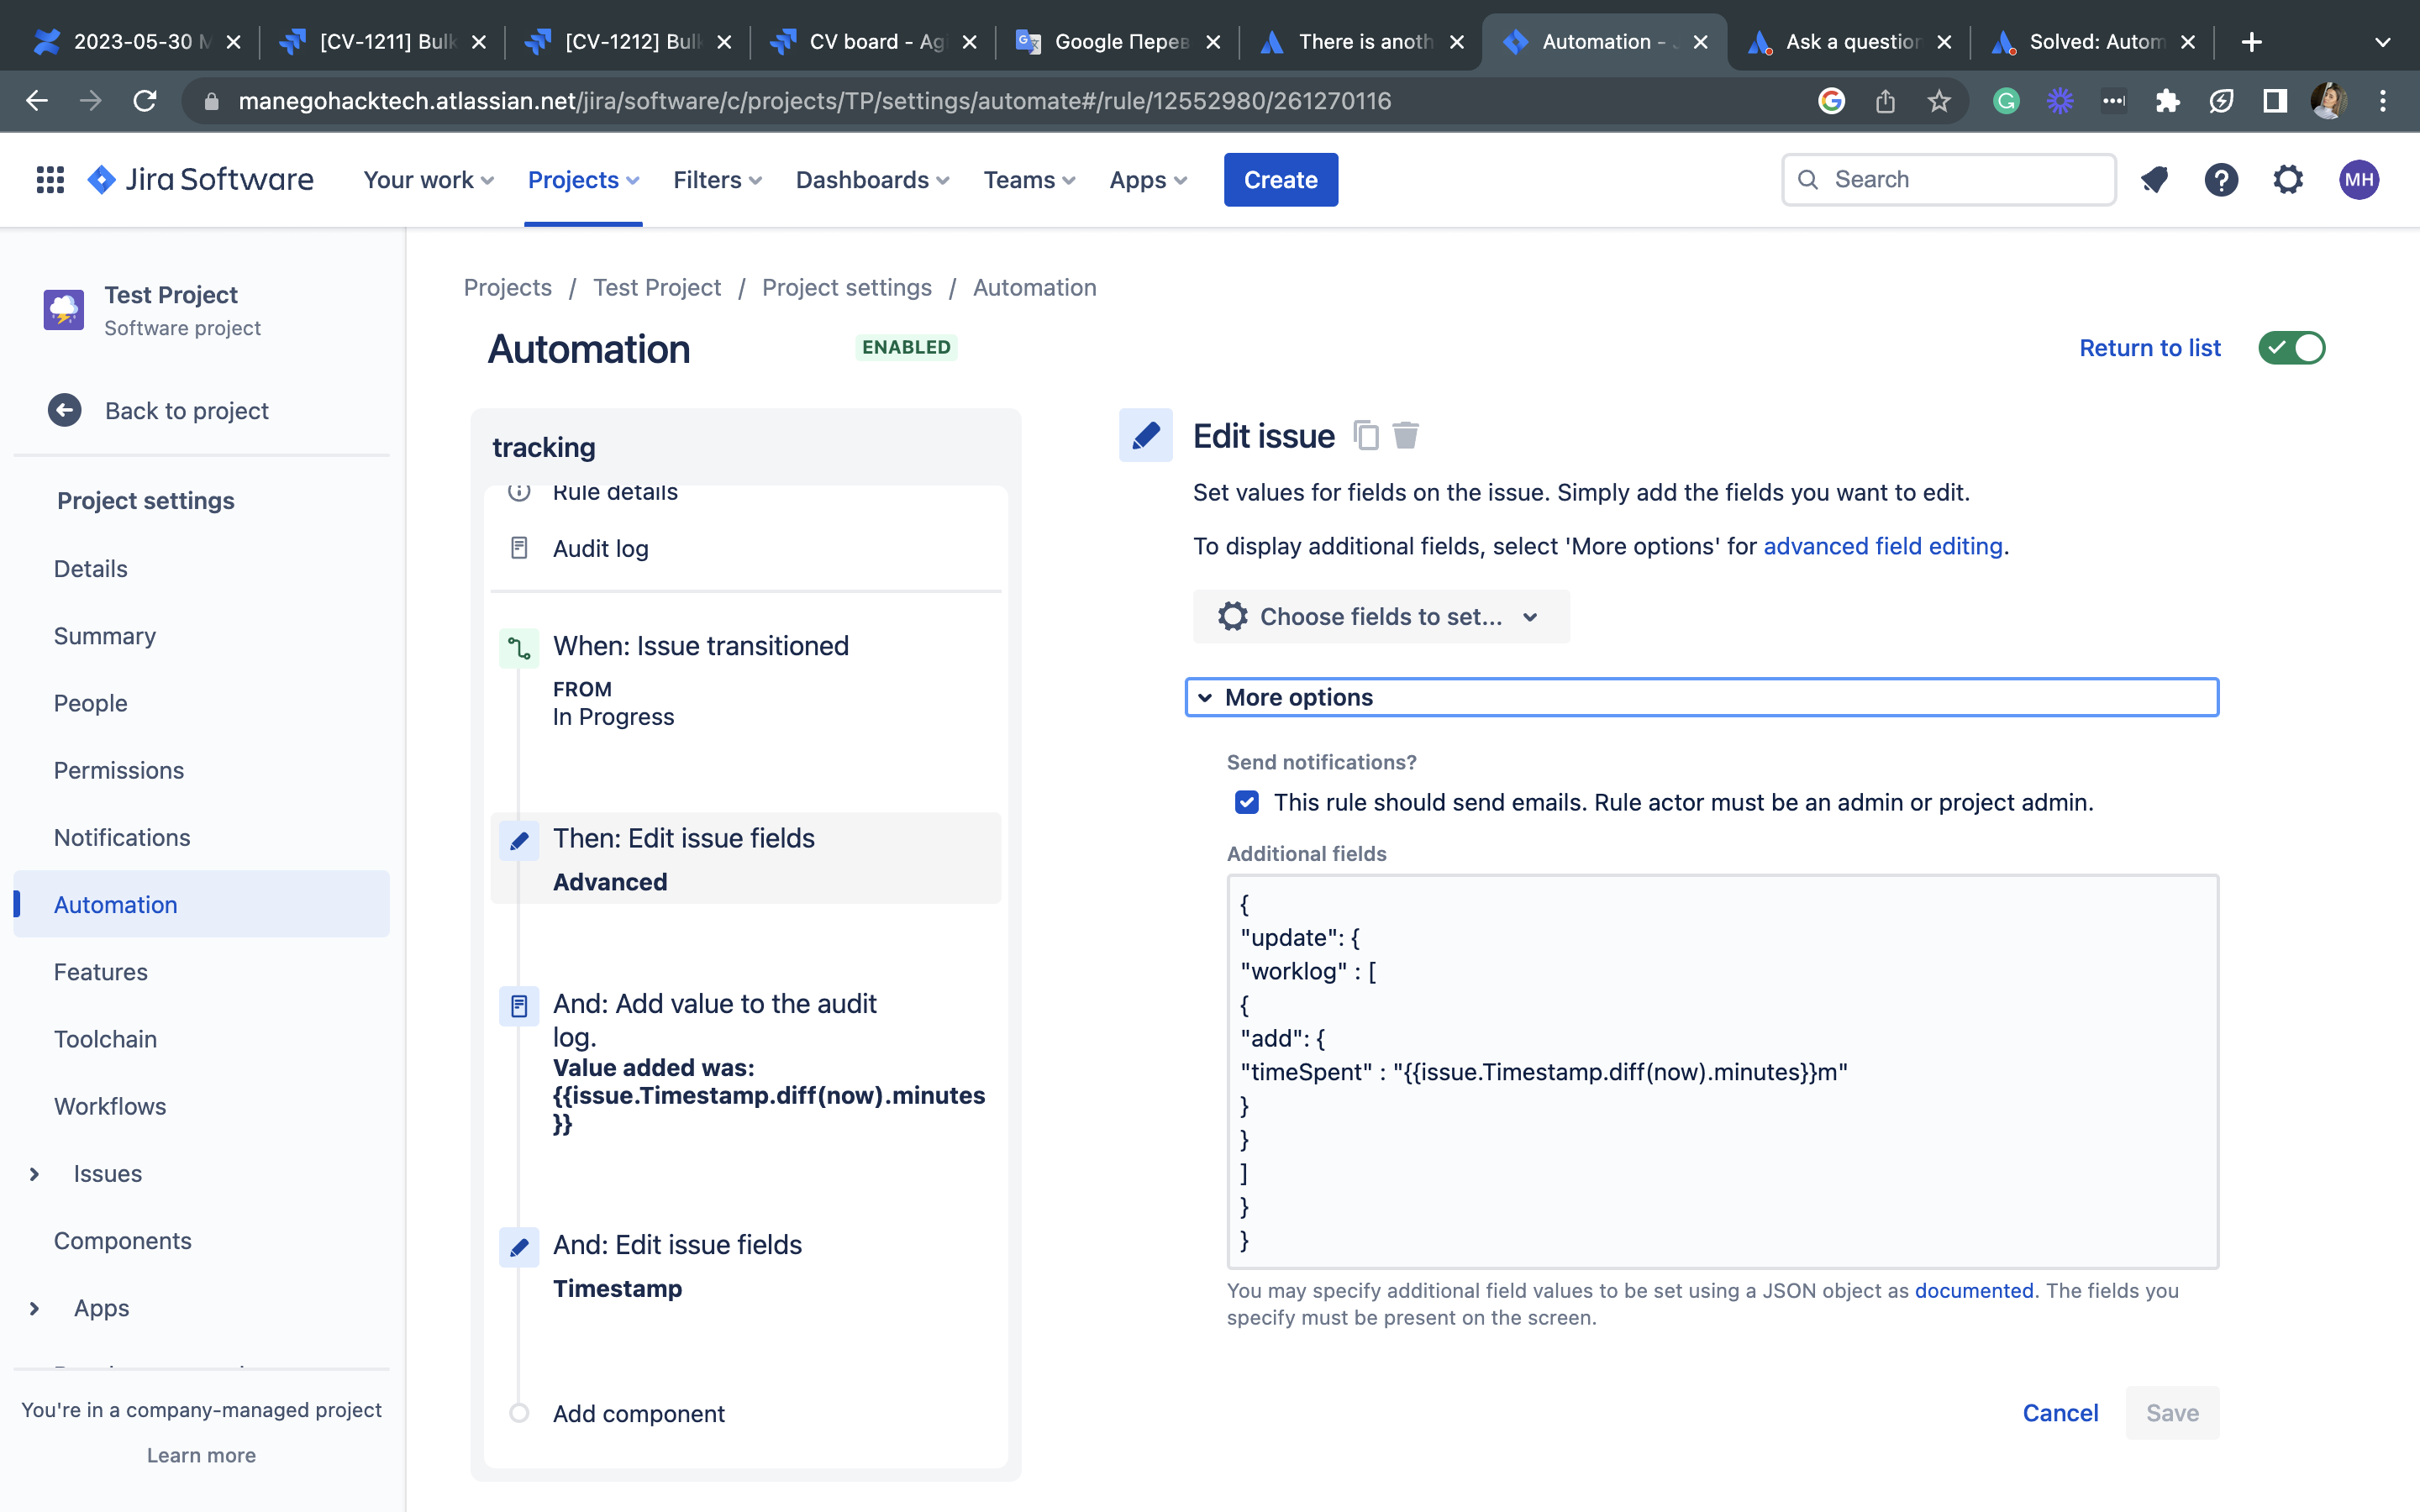Reload the page in browser
This screenshot has width=2420, height=1512.
point(145,101)
